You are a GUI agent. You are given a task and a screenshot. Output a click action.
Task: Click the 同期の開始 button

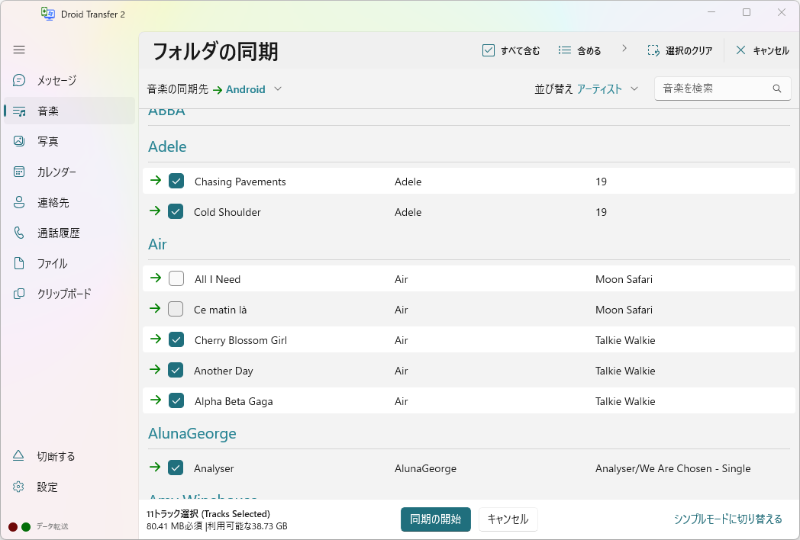pos(436,519)
